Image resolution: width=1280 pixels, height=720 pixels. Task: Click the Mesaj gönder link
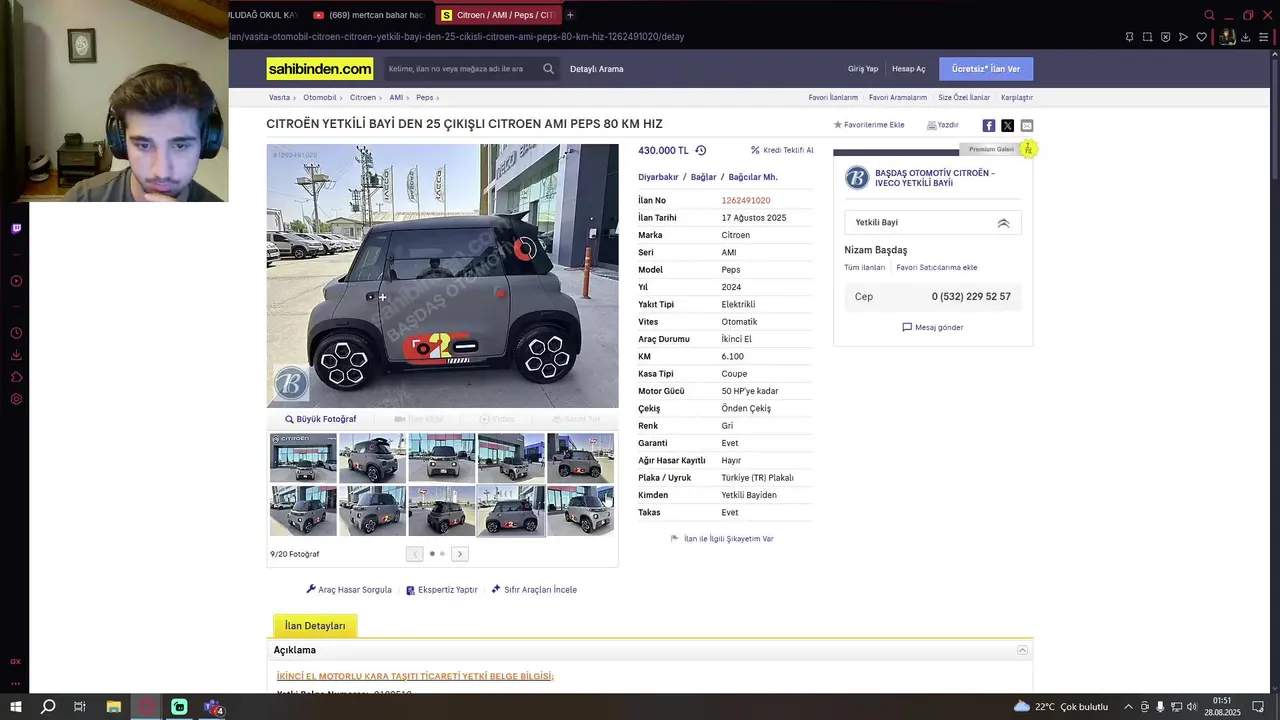[932, 327]
